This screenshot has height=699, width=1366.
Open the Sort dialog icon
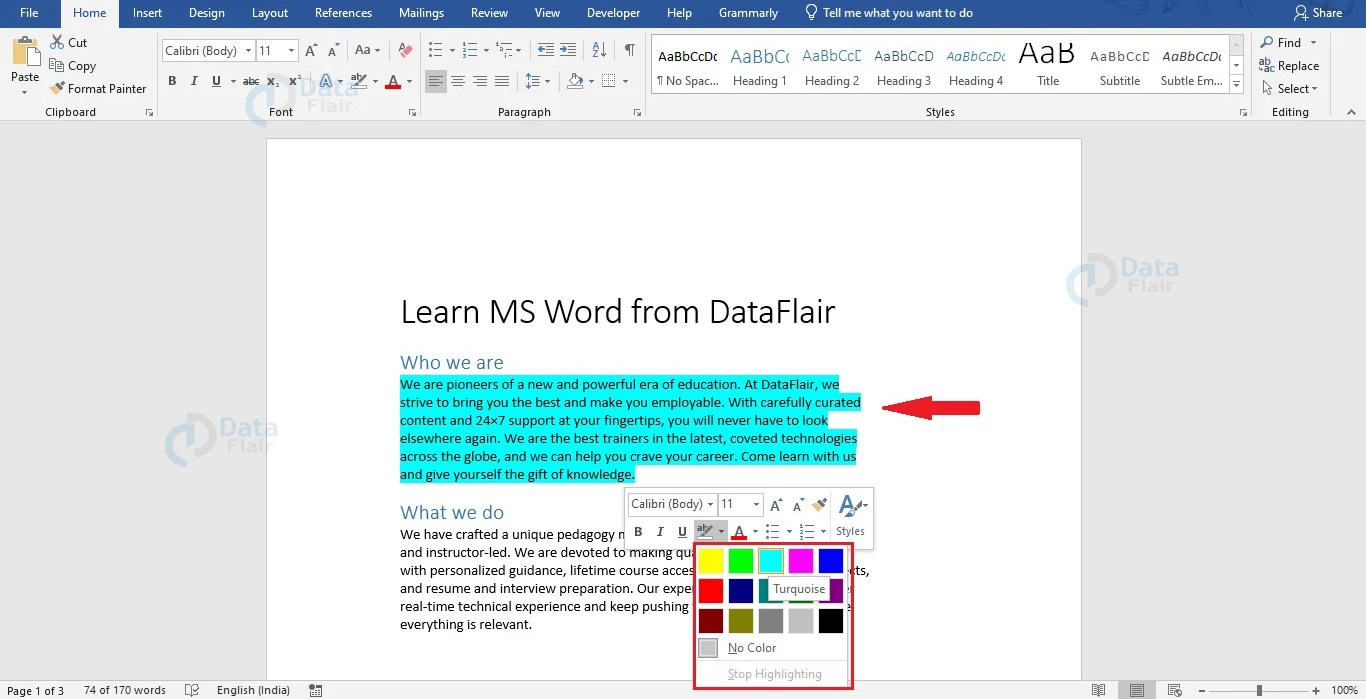pos(597,50)
